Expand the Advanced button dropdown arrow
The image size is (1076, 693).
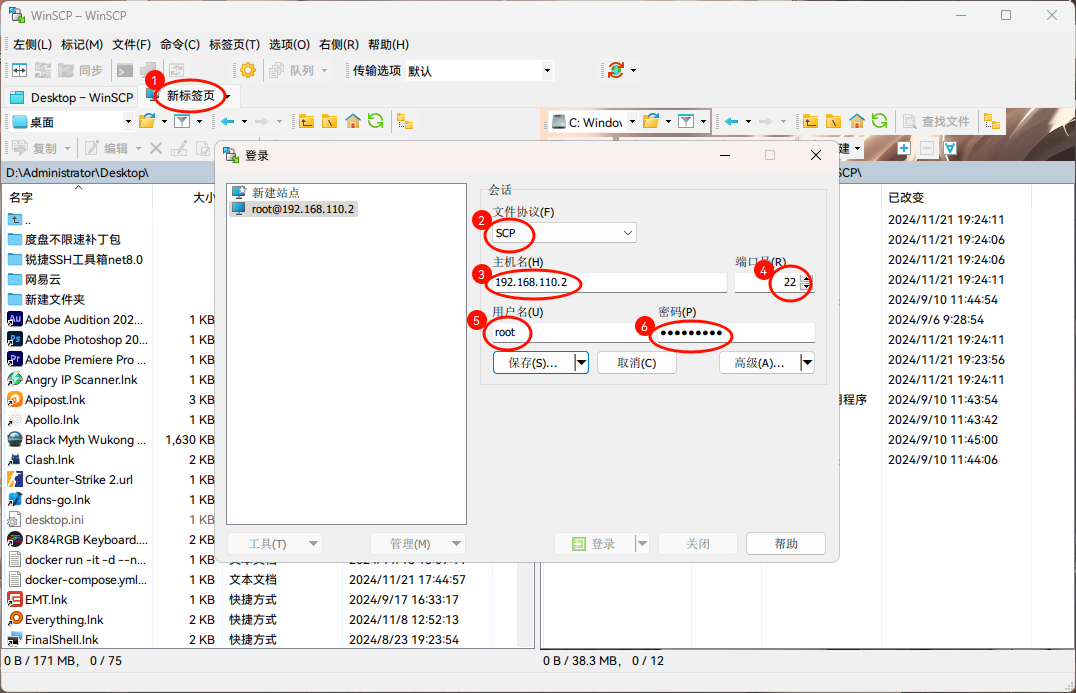pos(807,363)
